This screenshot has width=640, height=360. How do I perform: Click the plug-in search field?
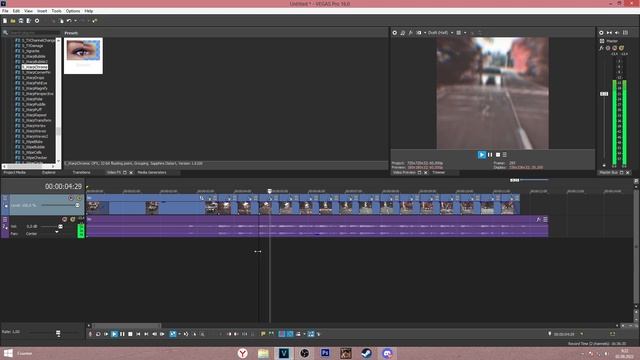tap(34, 33)
